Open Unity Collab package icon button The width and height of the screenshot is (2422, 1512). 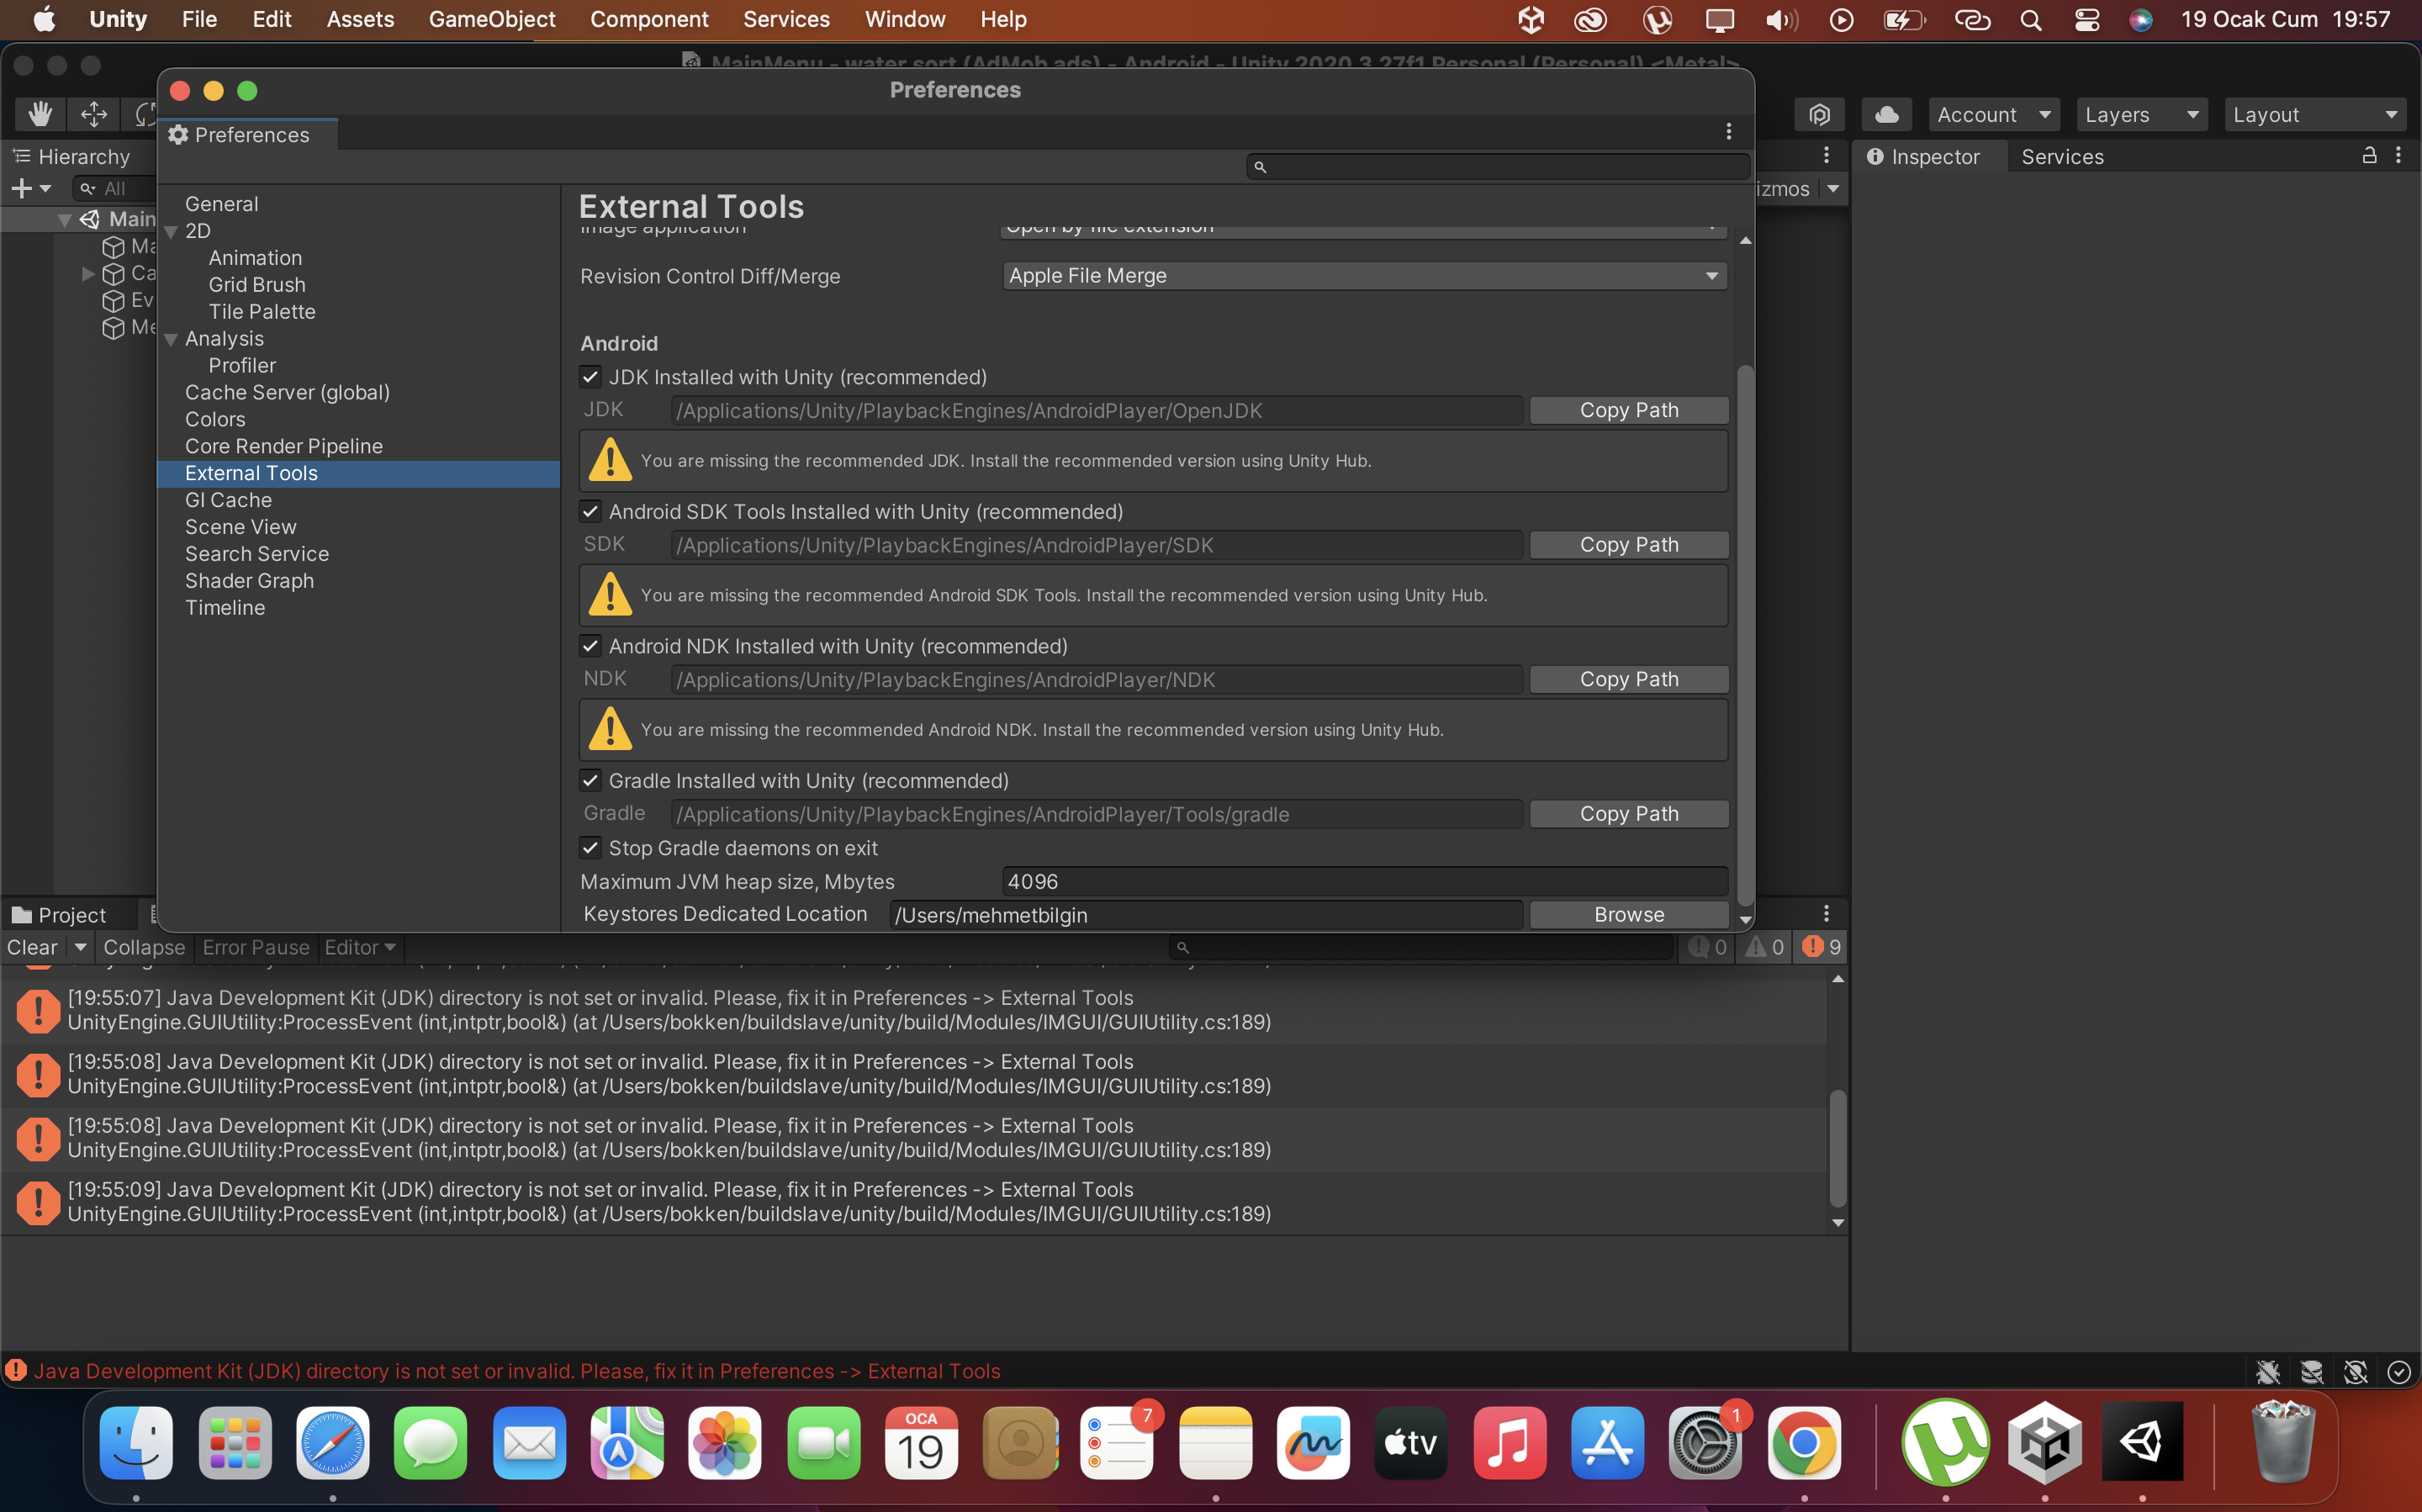1819,114
